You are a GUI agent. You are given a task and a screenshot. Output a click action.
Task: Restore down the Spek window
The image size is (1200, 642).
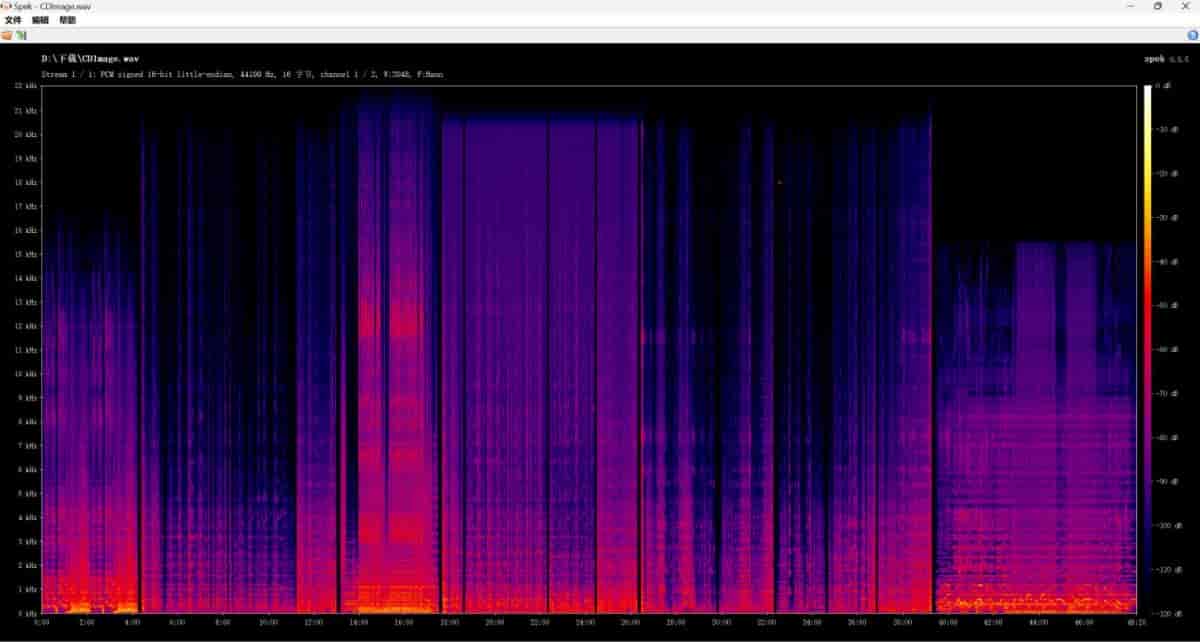[1158, 6]
